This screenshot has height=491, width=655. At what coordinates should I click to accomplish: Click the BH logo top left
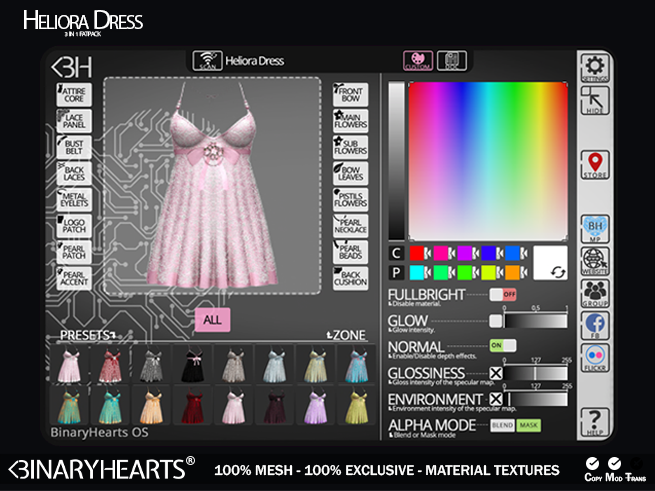(71, 67)
